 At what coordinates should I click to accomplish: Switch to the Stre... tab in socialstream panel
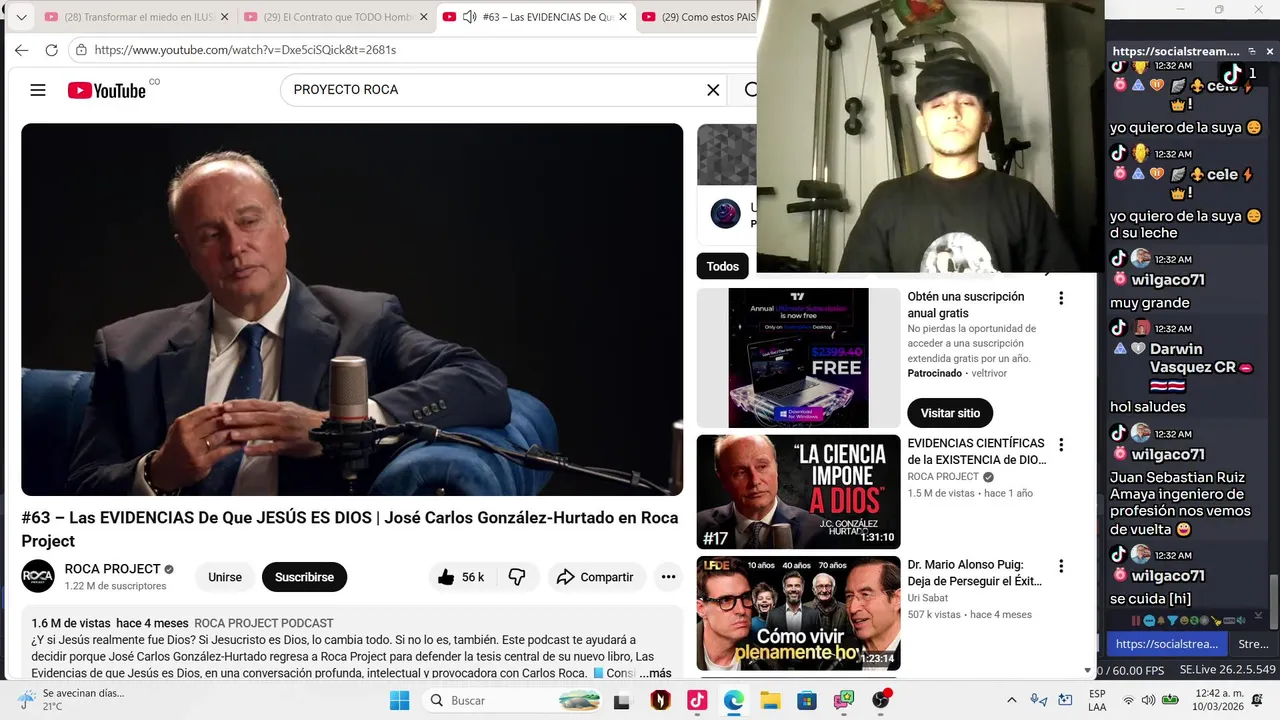pyautogui.click(x=1253, y=644)
